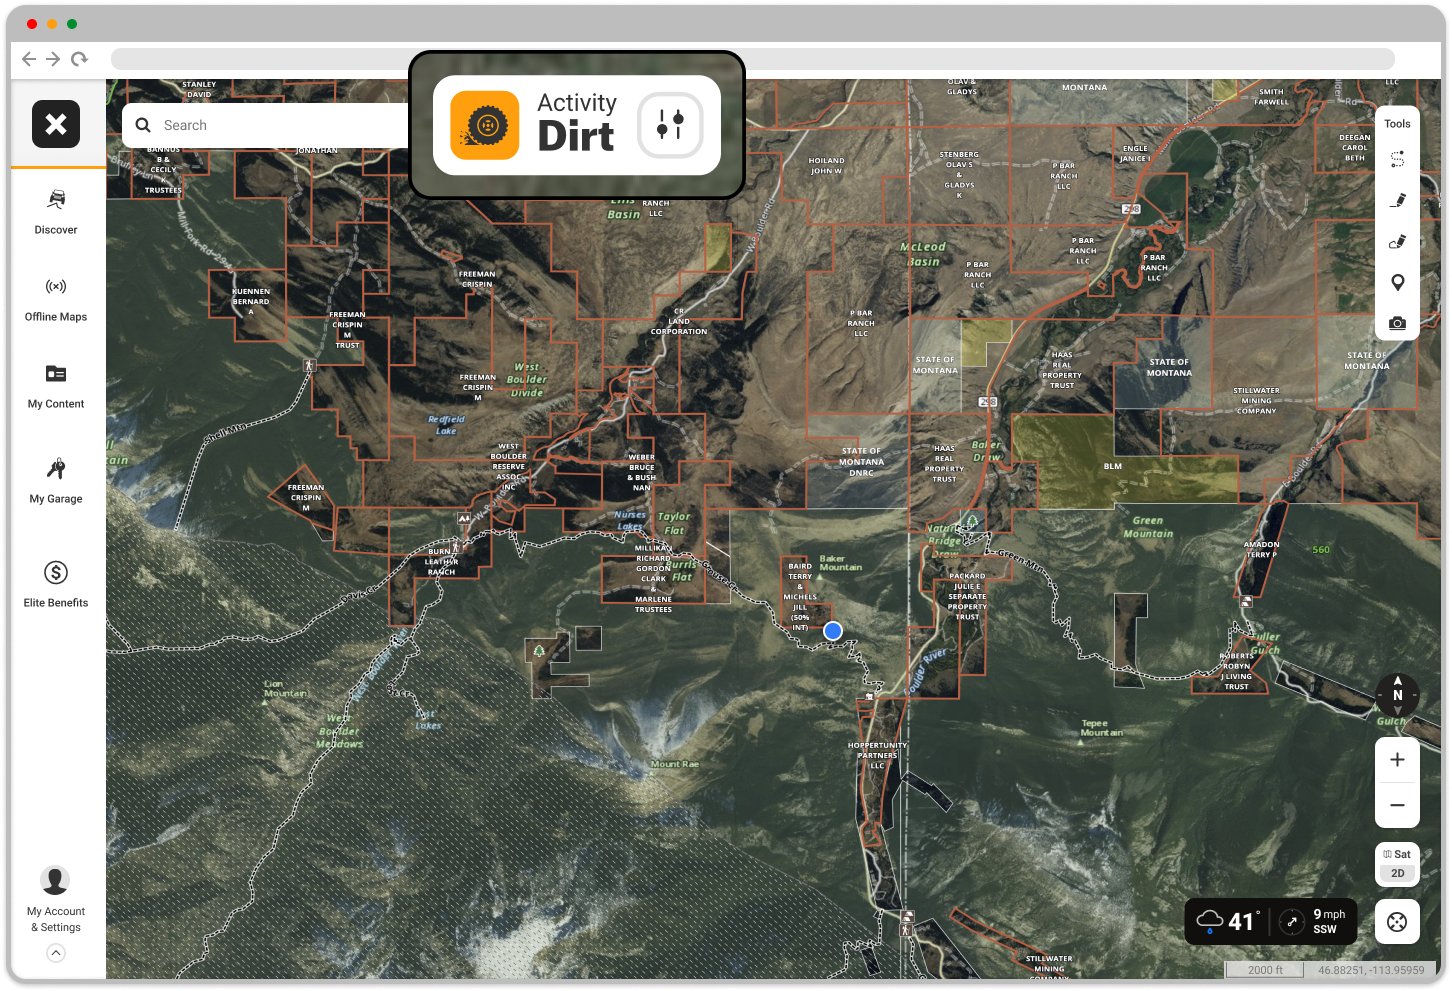This screenshot has width=1452, height=991.
Task: Click the Hoppertunity Partners LLC parcel label
Action: coord(877,755)
